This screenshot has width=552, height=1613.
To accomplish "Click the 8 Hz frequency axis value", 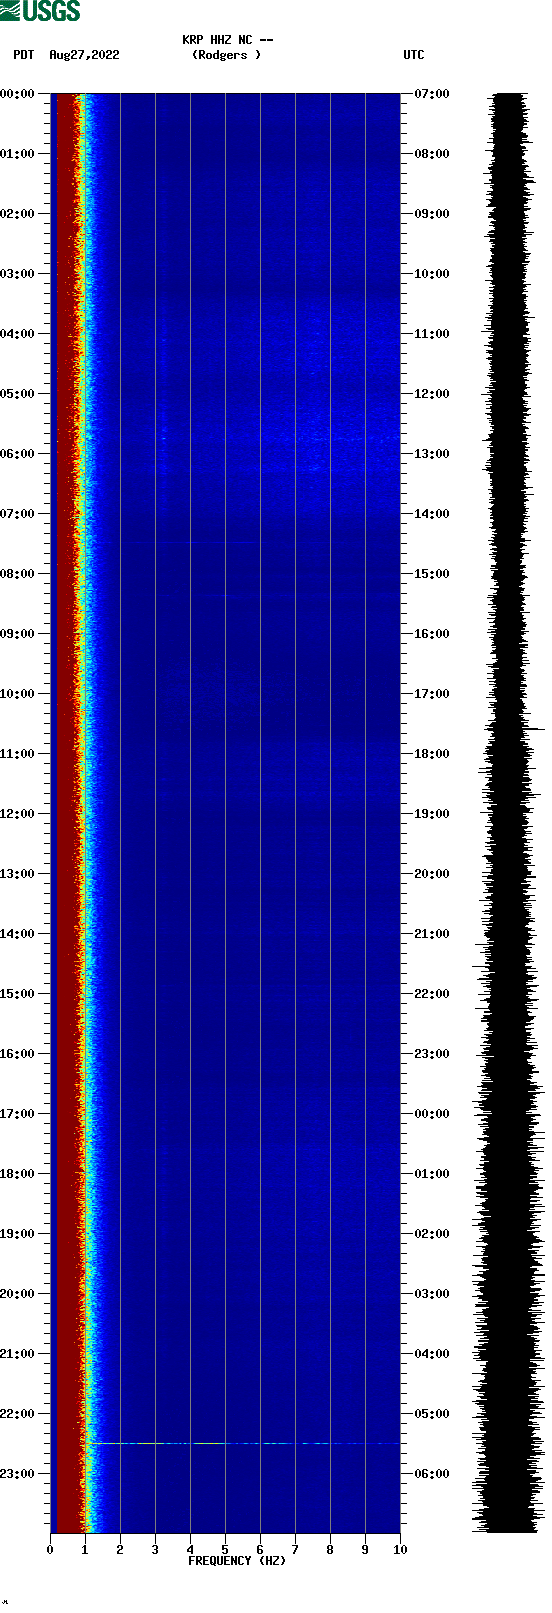I will pos(330,1550).
